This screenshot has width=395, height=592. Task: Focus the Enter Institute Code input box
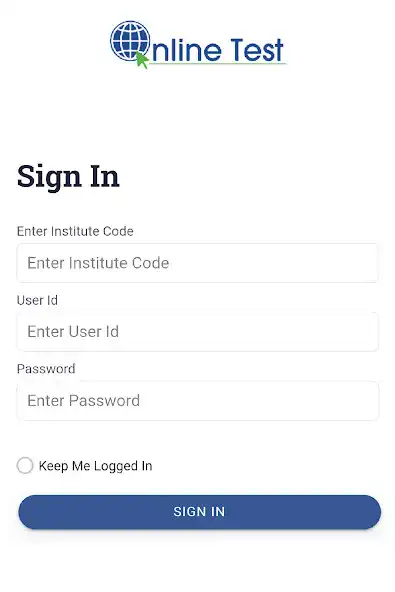click(x=198, y=263)
